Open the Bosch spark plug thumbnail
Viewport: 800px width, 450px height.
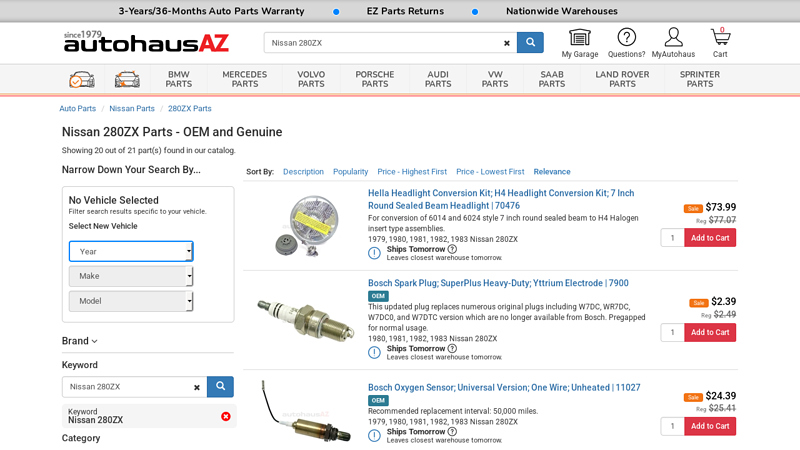(x=306, y=320)
